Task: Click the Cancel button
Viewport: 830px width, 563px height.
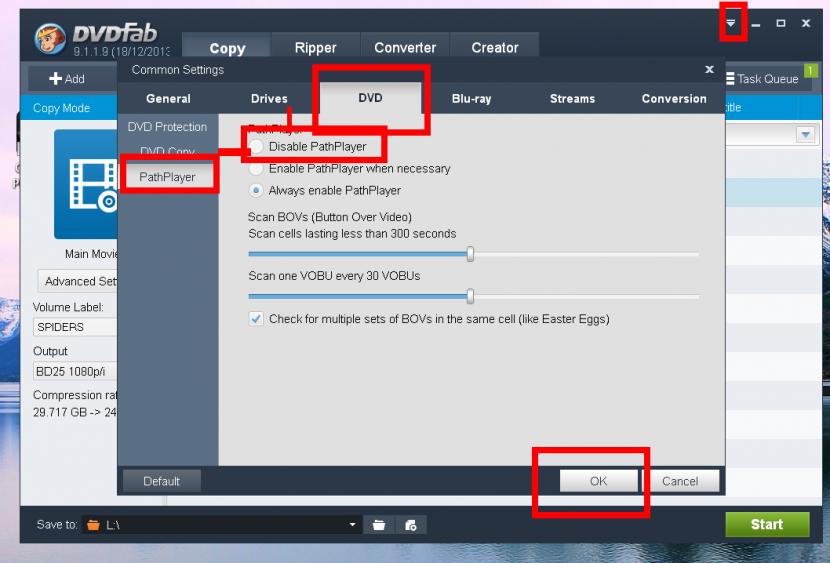Action: click(x=680, y=481)
